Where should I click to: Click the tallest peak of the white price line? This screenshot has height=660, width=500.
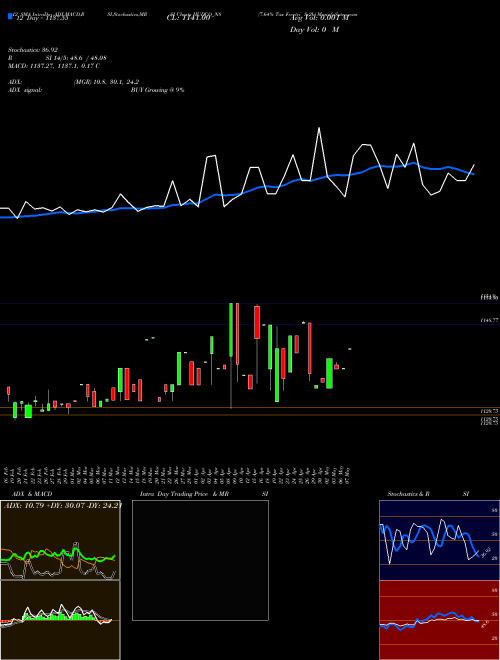pyautogui.click(x=319, y=128)
